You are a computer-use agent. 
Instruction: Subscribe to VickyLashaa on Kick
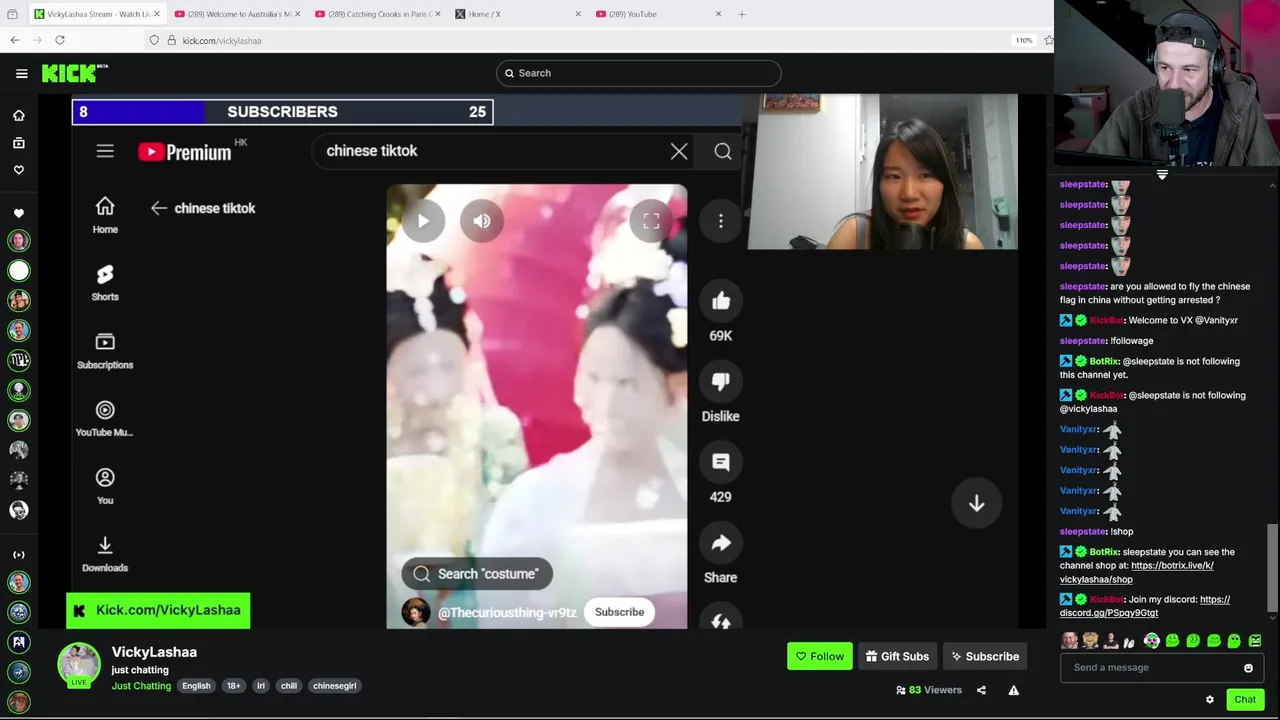coord(985,657)
